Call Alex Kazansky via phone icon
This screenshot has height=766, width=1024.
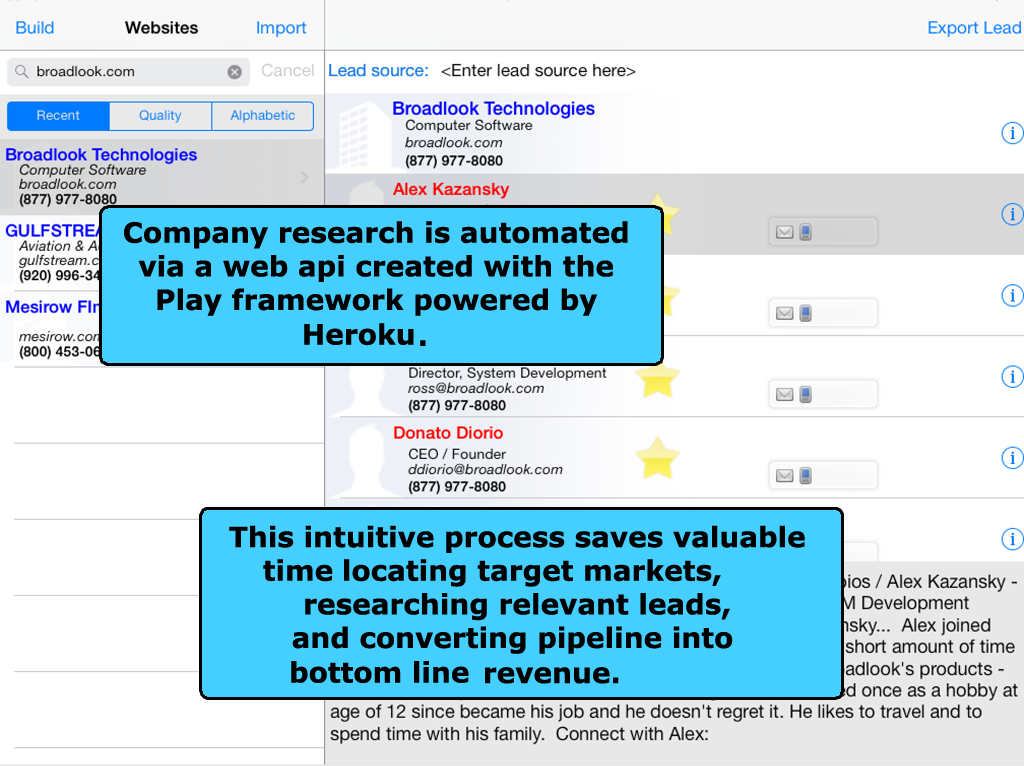pos(806,232)
